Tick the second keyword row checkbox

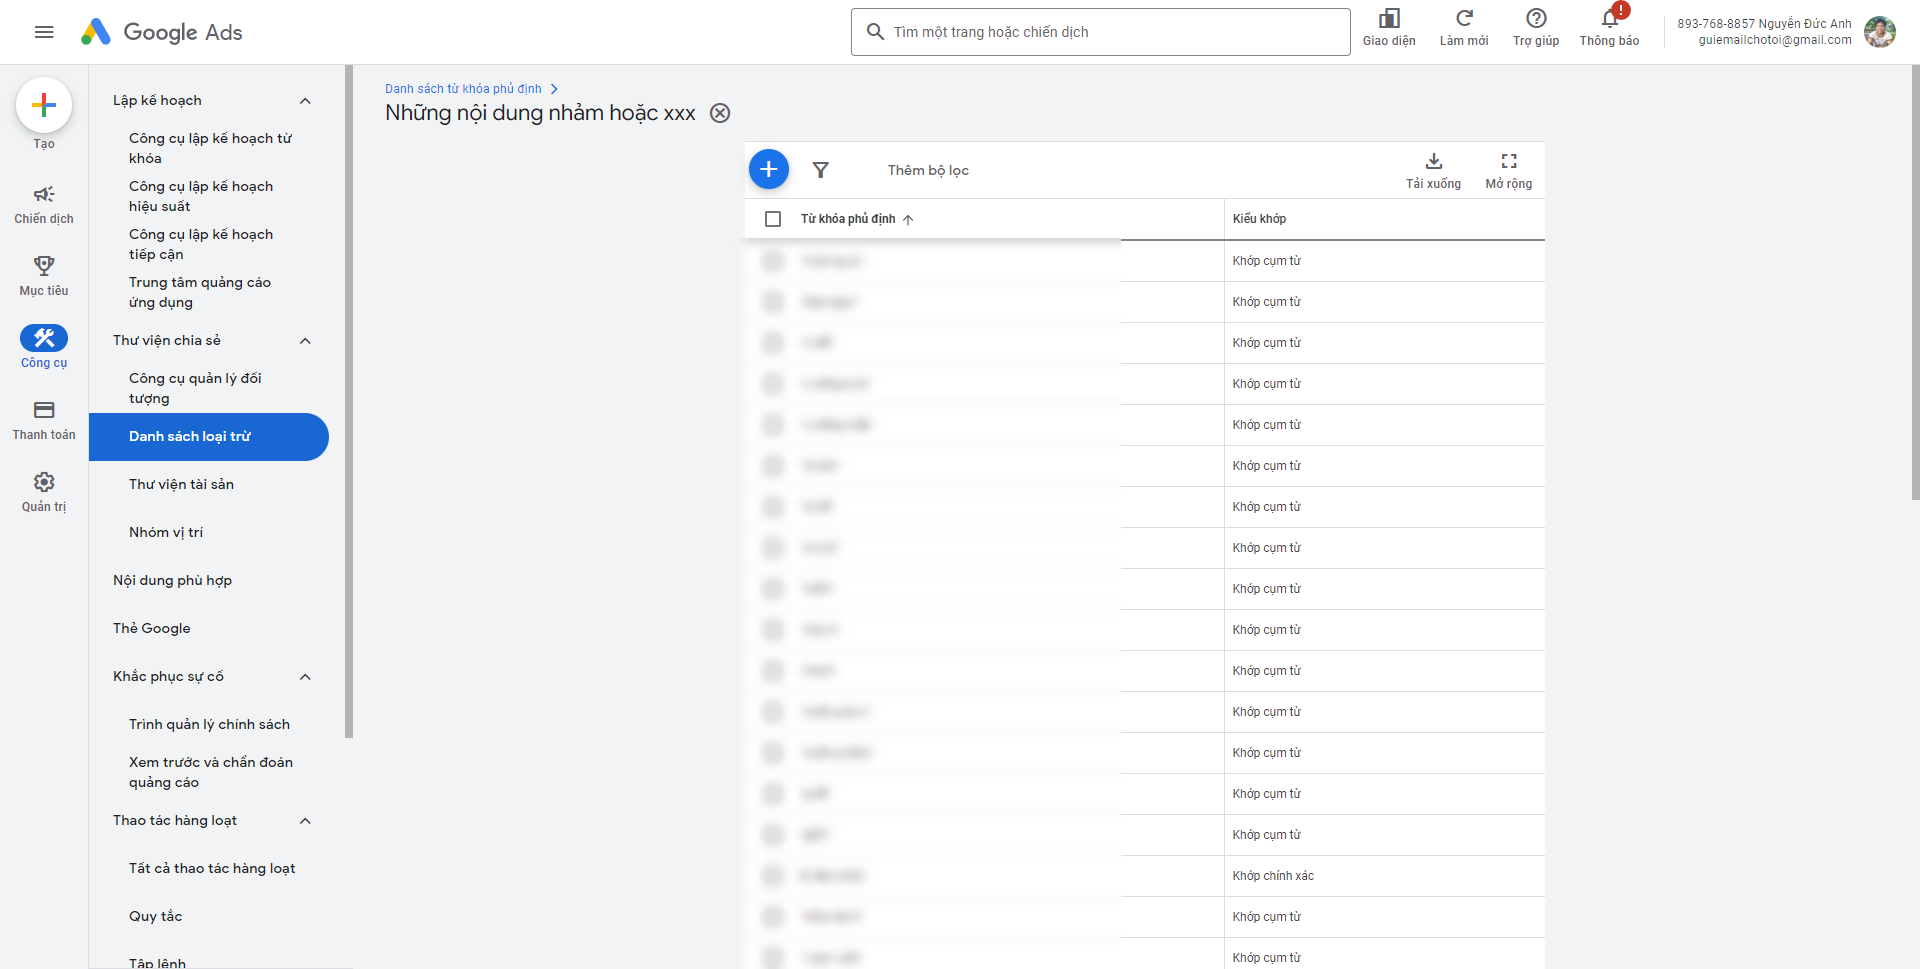pos(773,302)
